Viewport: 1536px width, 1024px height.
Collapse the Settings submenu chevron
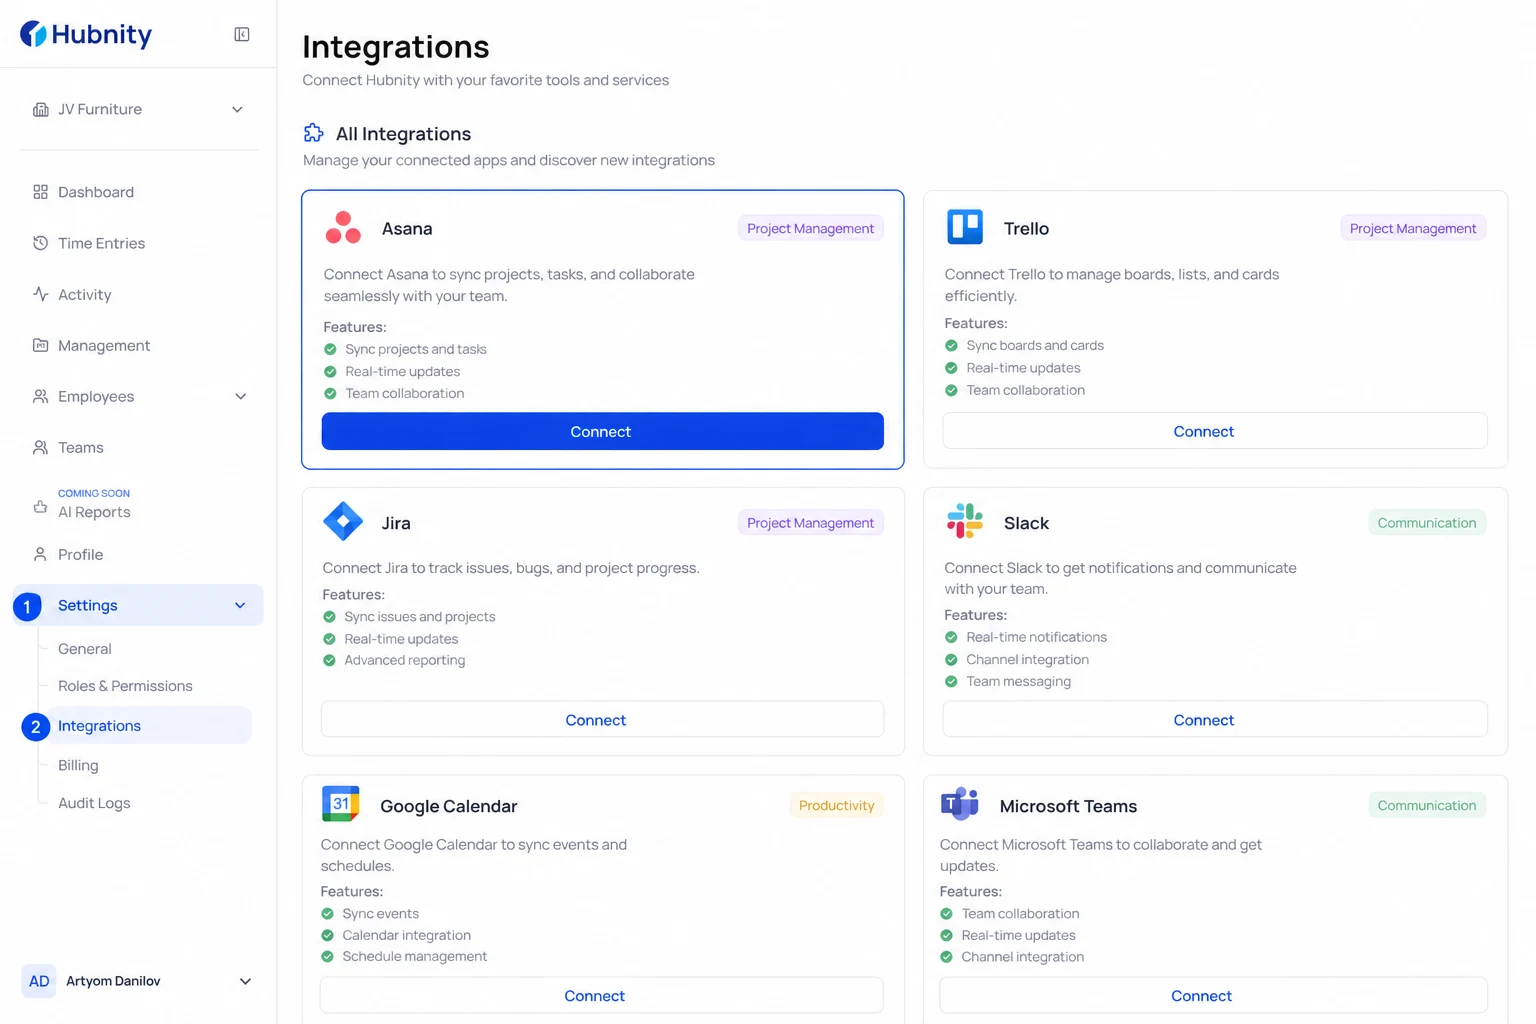pyautogui.click(x=240, y=606)
